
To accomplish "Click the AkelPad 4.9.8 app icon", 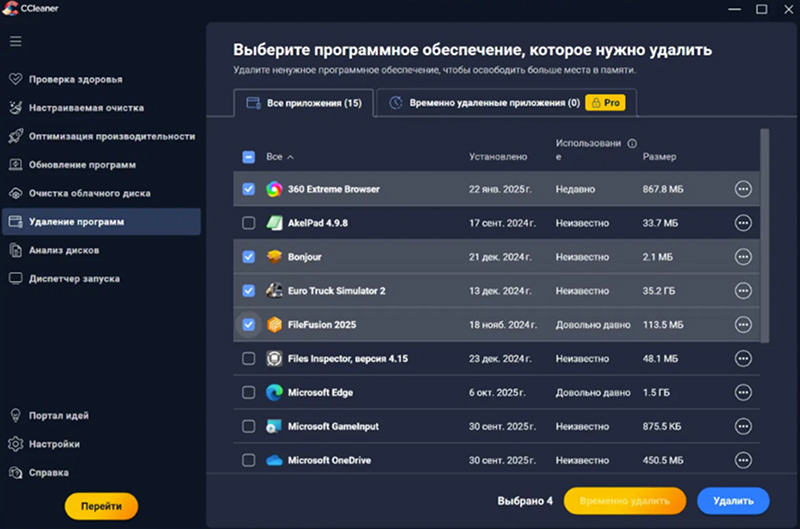I will point(274,223).
